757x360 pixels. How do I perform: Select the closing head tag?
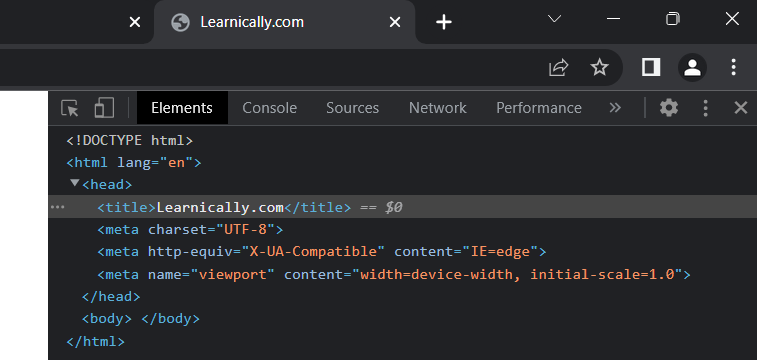(x=111, y=296)
